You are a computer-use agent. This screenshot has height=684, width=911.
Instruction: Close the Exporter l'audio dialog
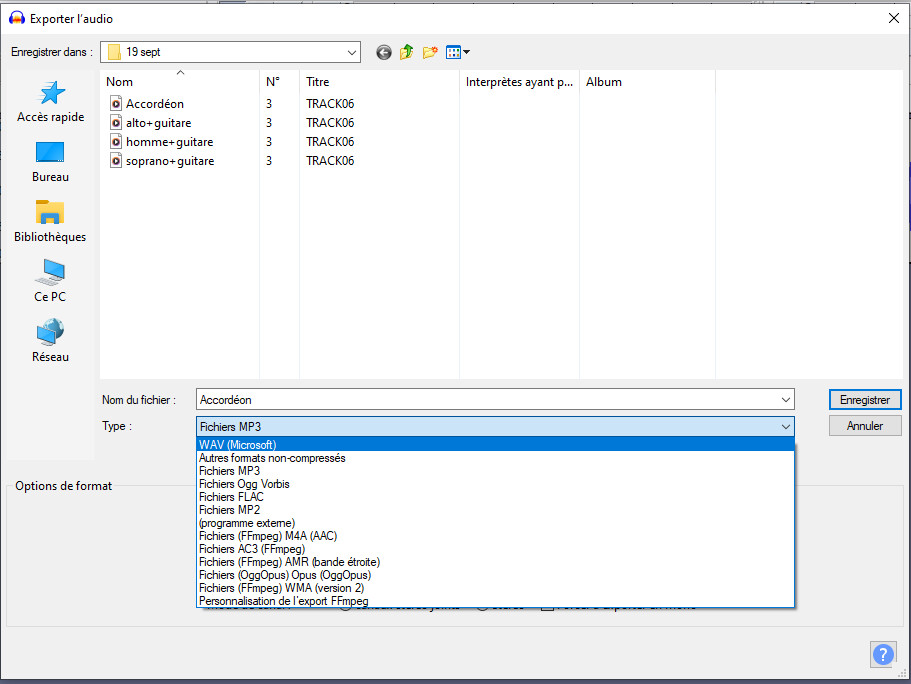(894, 18)
